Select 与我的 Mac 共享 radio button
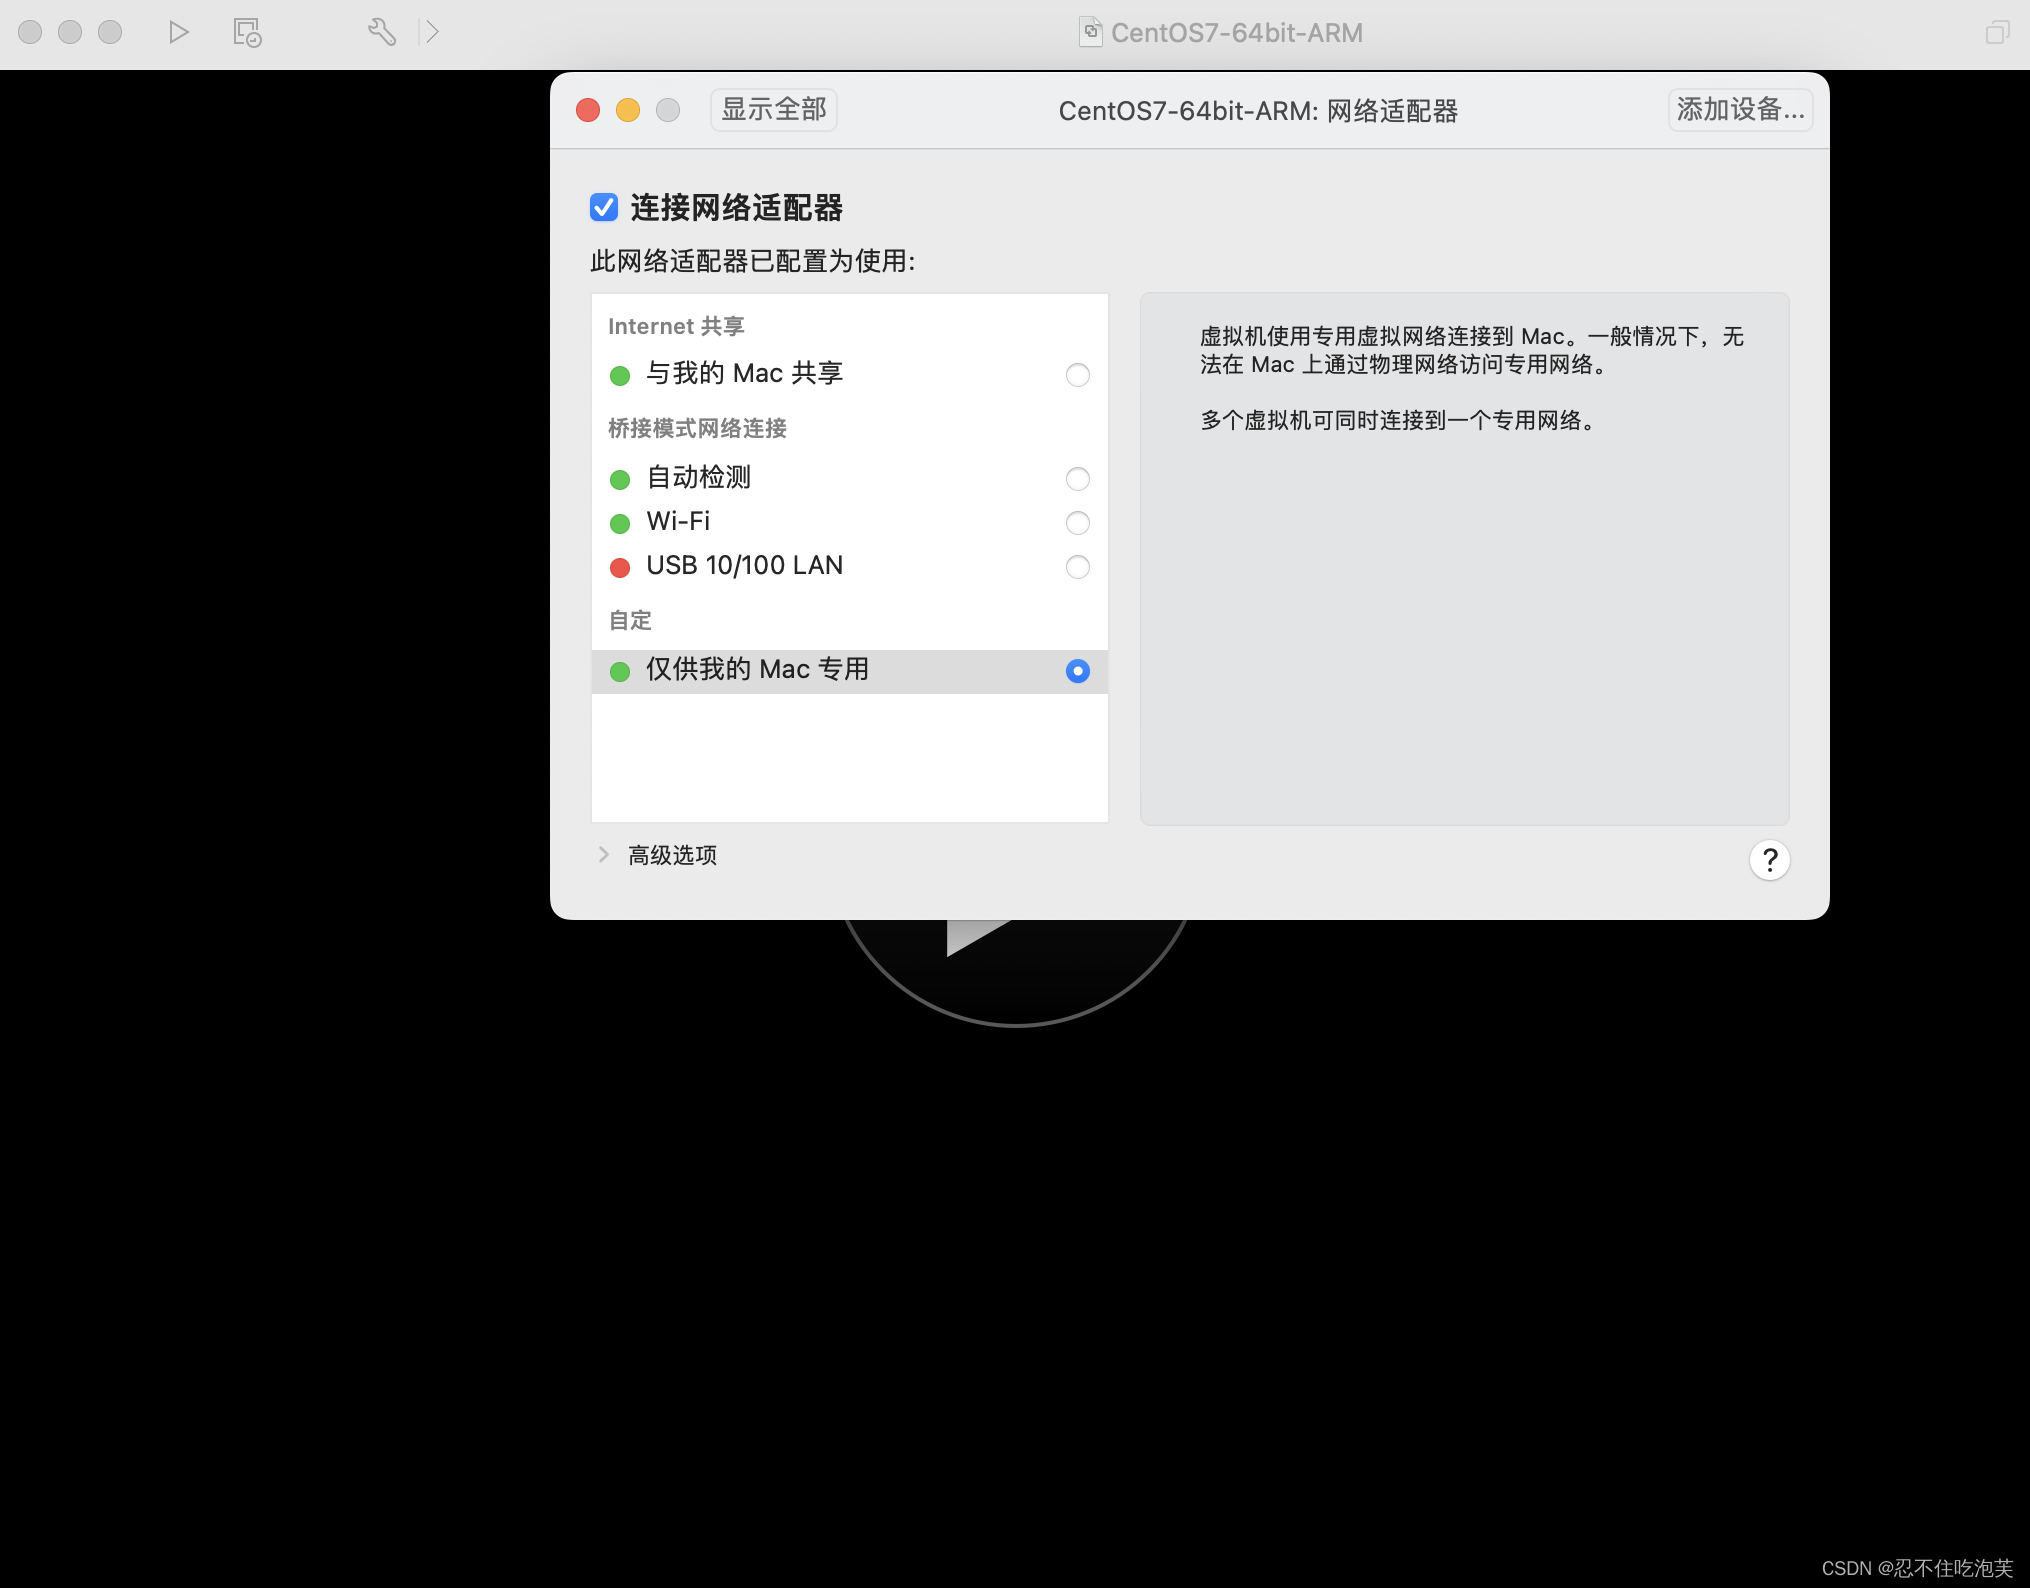Screen dimensions: 2030x1588 coord(1077,375)
